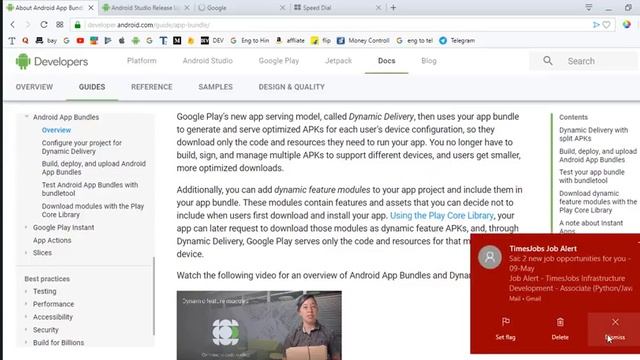Open the affliate Amazon bookmark

(290, 40)
